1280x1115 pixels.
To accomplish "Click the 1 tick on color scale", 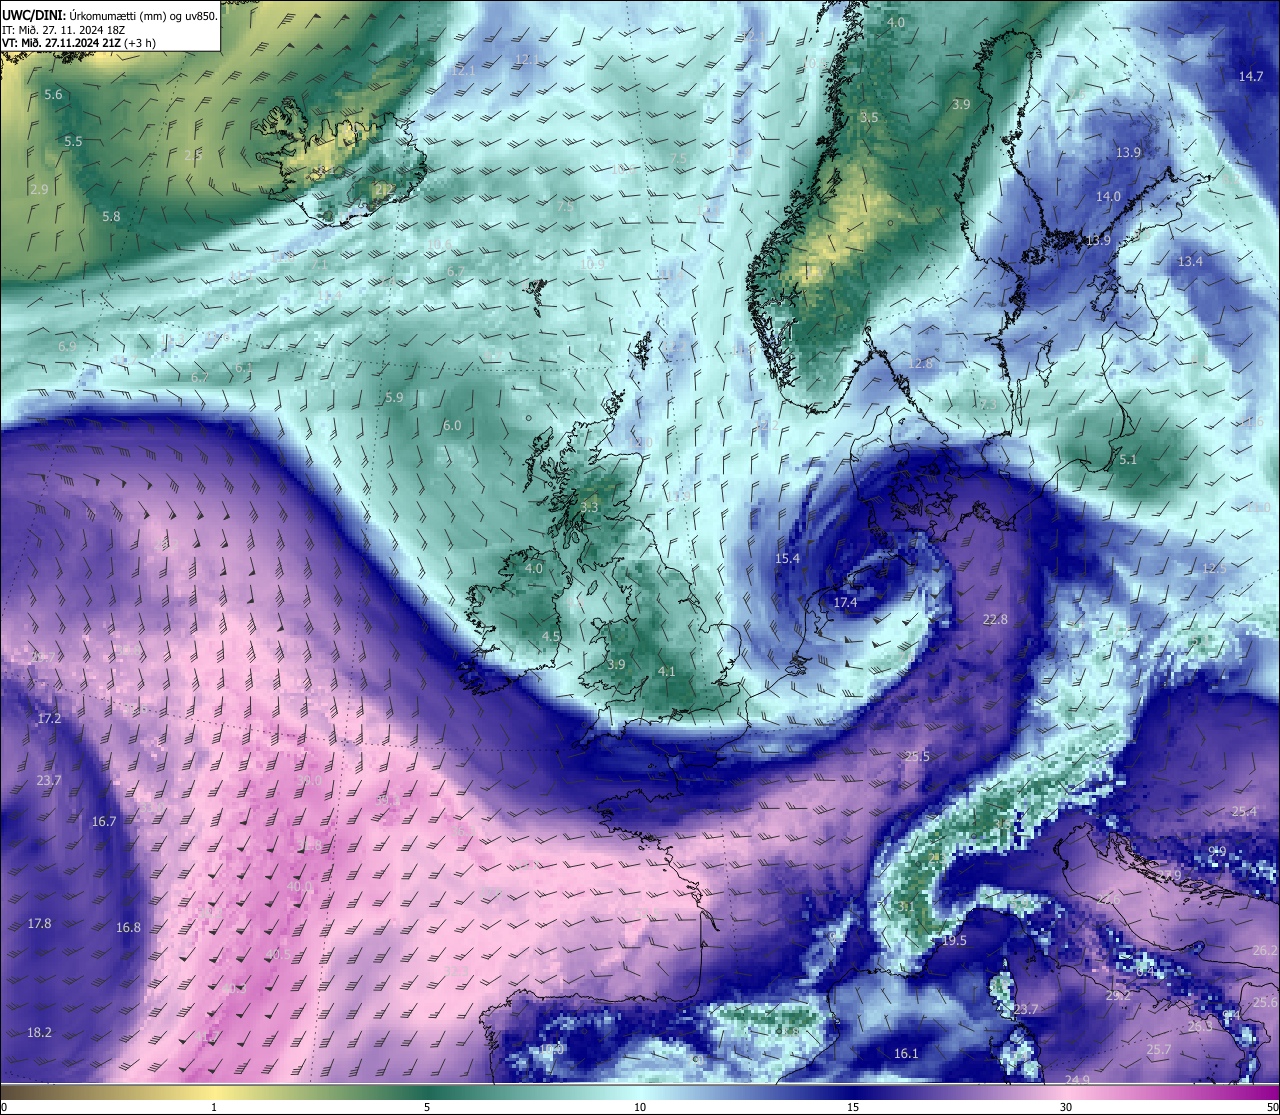I will (214, 1107).
